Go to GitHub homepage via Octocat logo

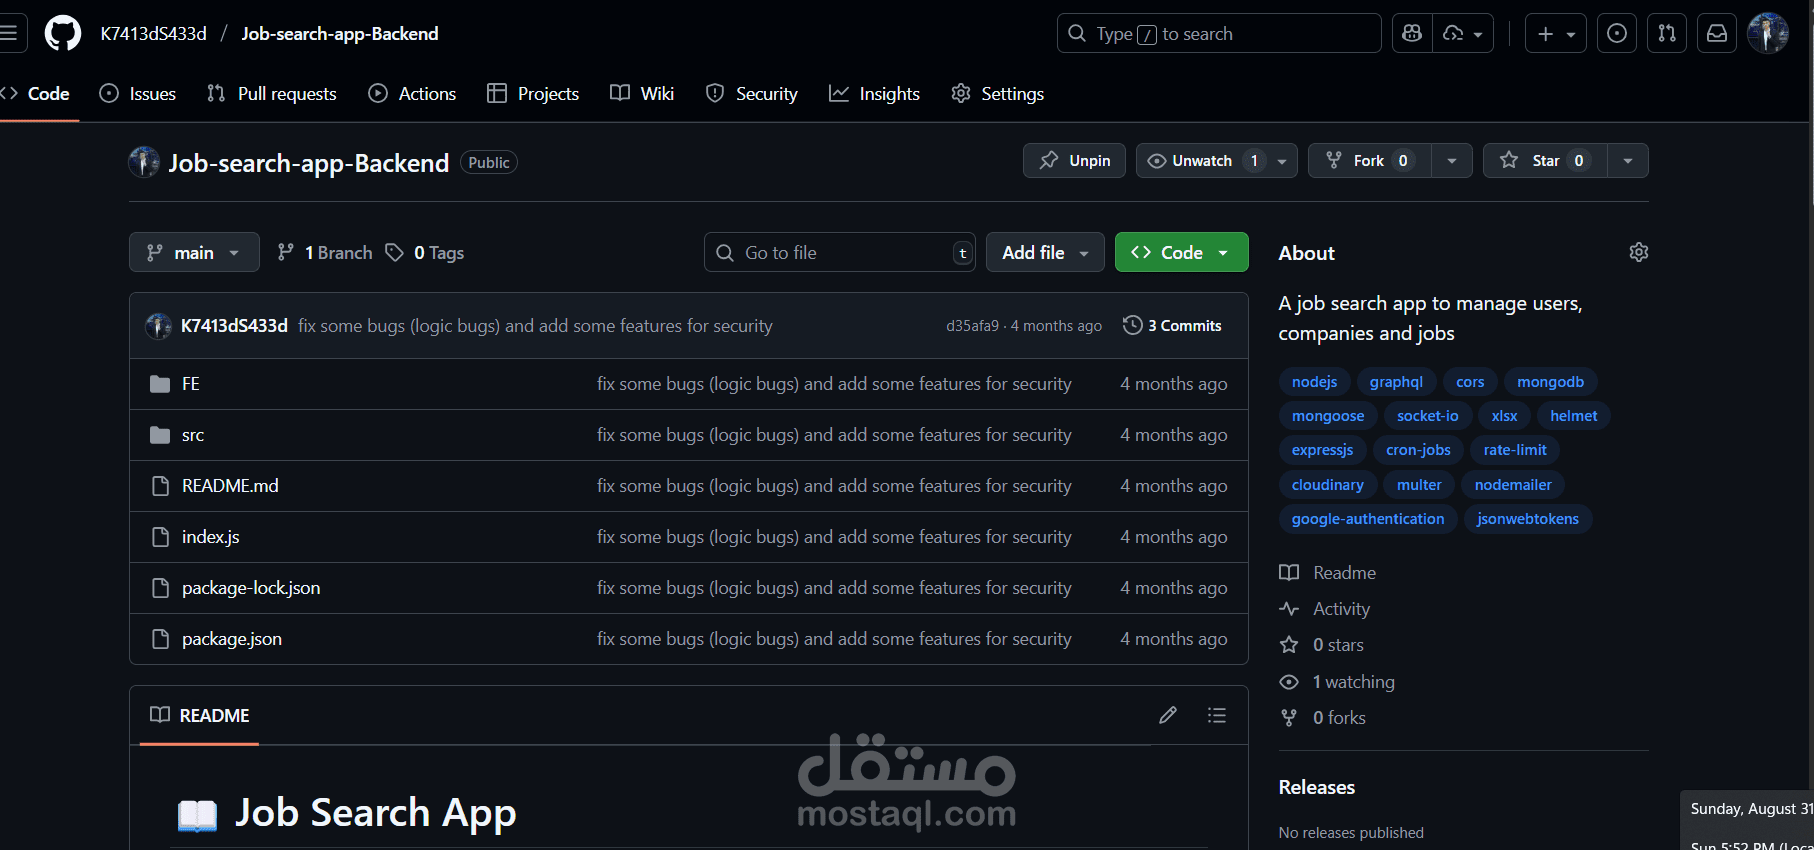63,33
